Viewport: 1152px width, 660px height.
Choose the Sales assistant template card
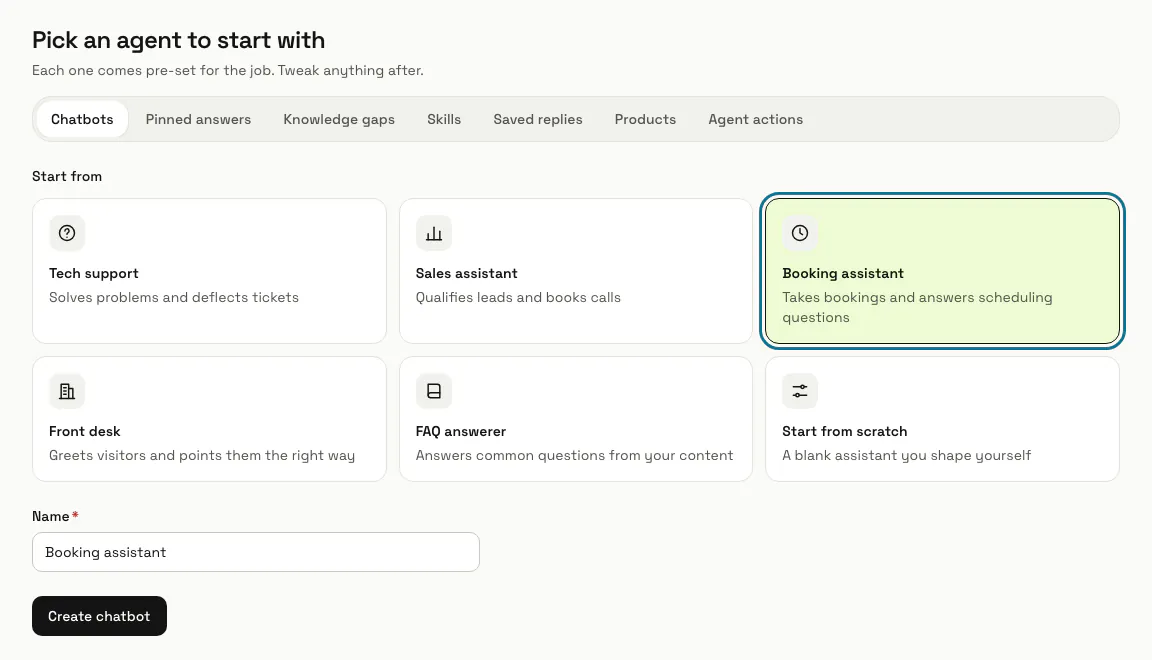[x=576, y=270]
